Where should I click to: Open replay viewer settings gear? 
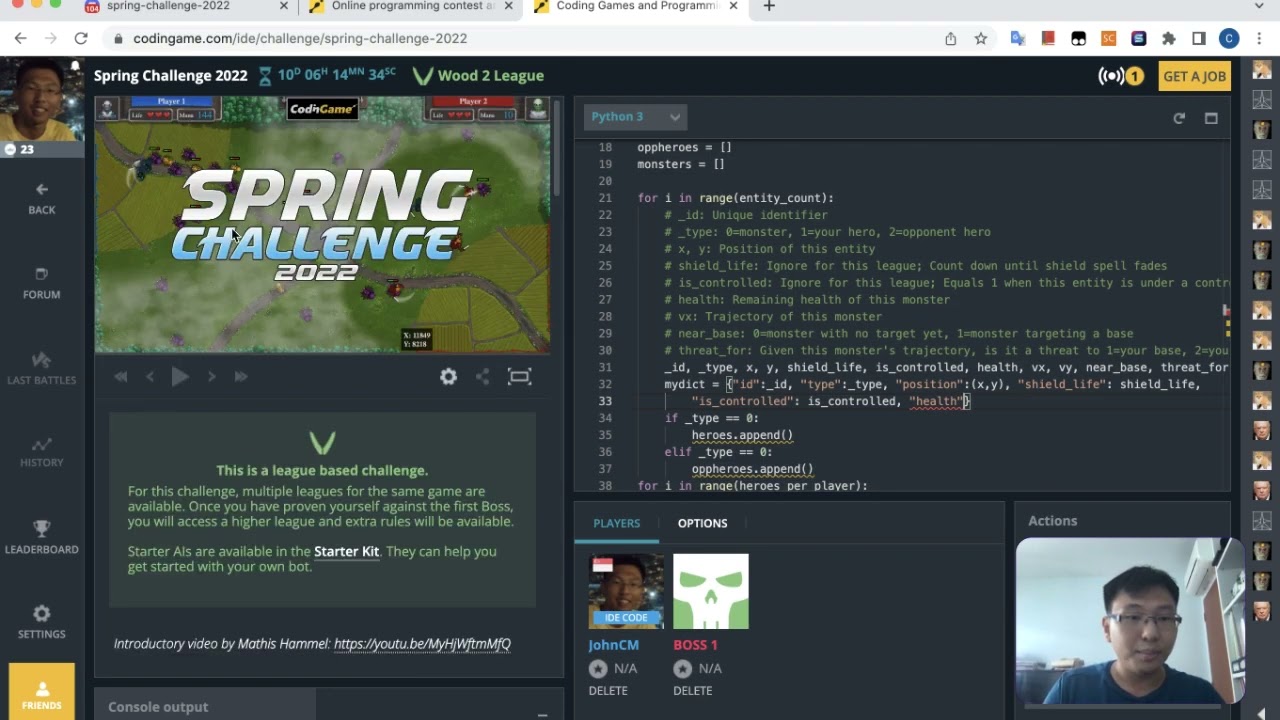click(x=448, y=377)
